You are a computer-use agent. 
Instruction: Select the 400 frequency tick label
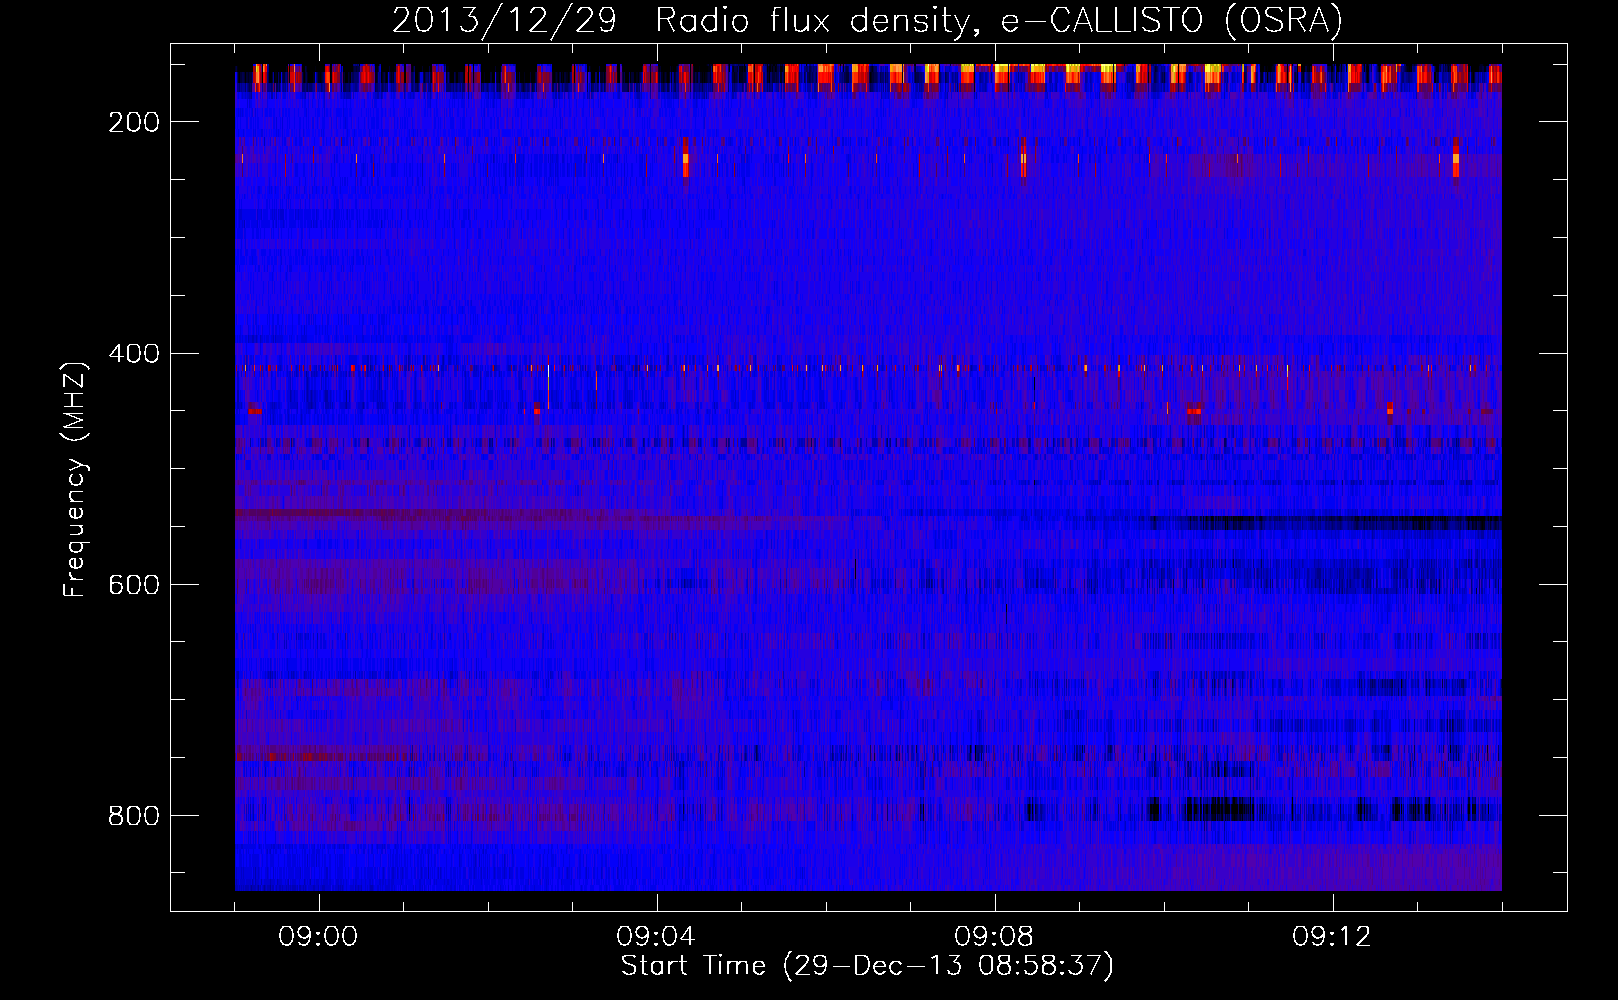click(x=134, y=354)
